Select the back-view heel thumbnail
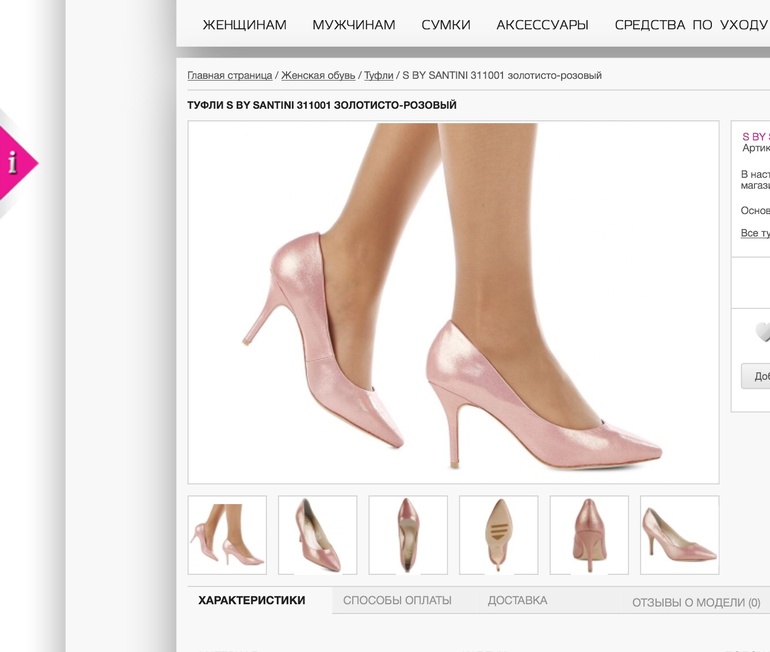Viewport: 770px width, 652px height. 589,535
